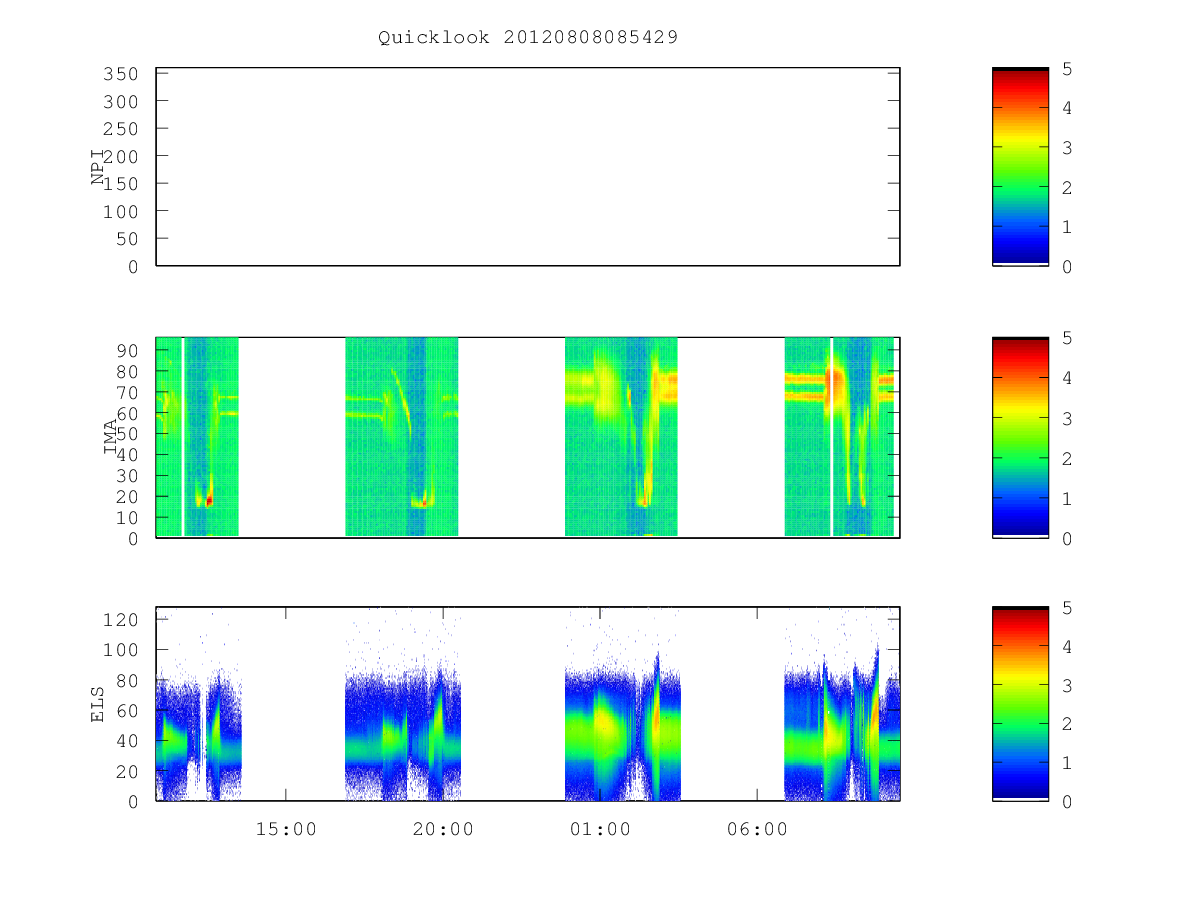Image resolution: width=1200 pixels, height=900 pixels.
Task: Click the 90 tick on IMA axis
Action: (x=127, y=350)
